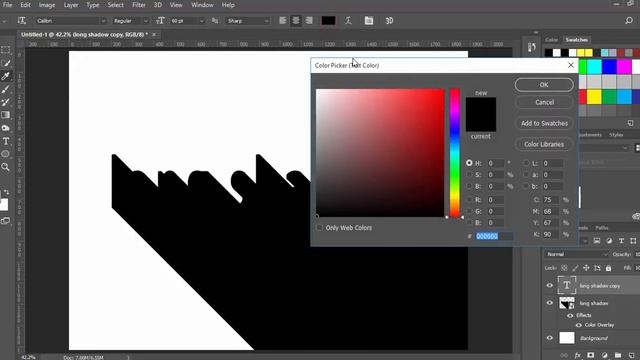Click Lock image pixels brush icon
This screenshot has width=640, height=360.
tap(575, 268)
